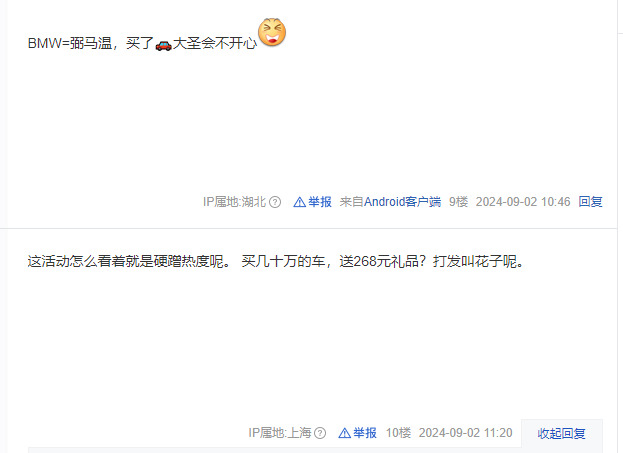This screenshot has width=623, height=453.
Task: Click the red car emoji in the comment
Action: click(x=163, y=45)
